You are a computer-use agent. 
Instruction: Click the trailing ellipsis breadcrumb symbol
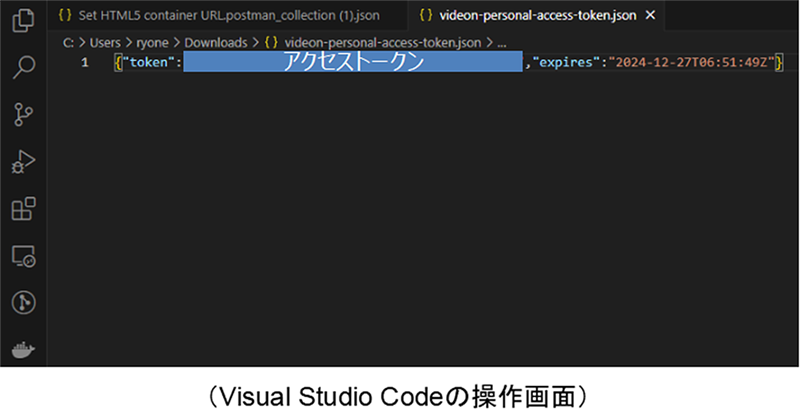502,43
